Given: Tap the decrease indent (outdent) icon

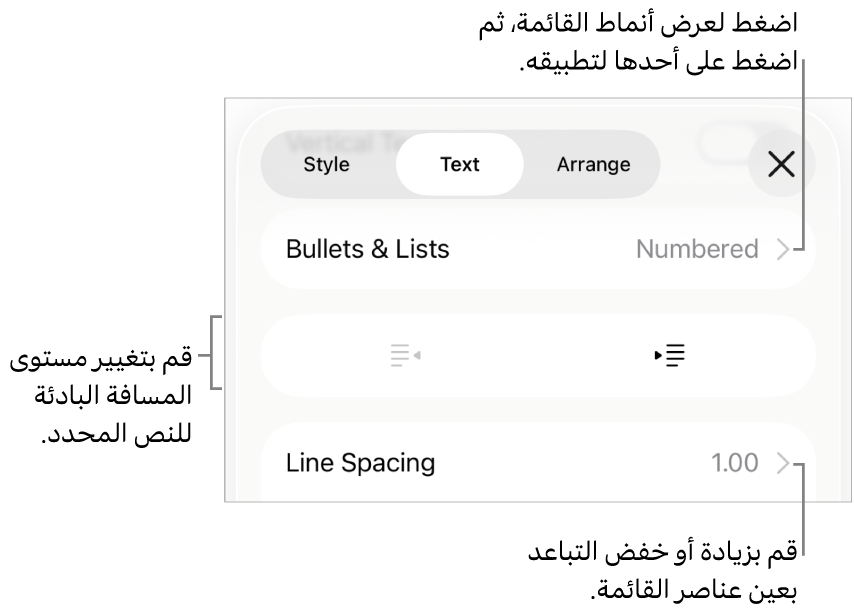Looking at the screenshot, I should coord(405,356).
